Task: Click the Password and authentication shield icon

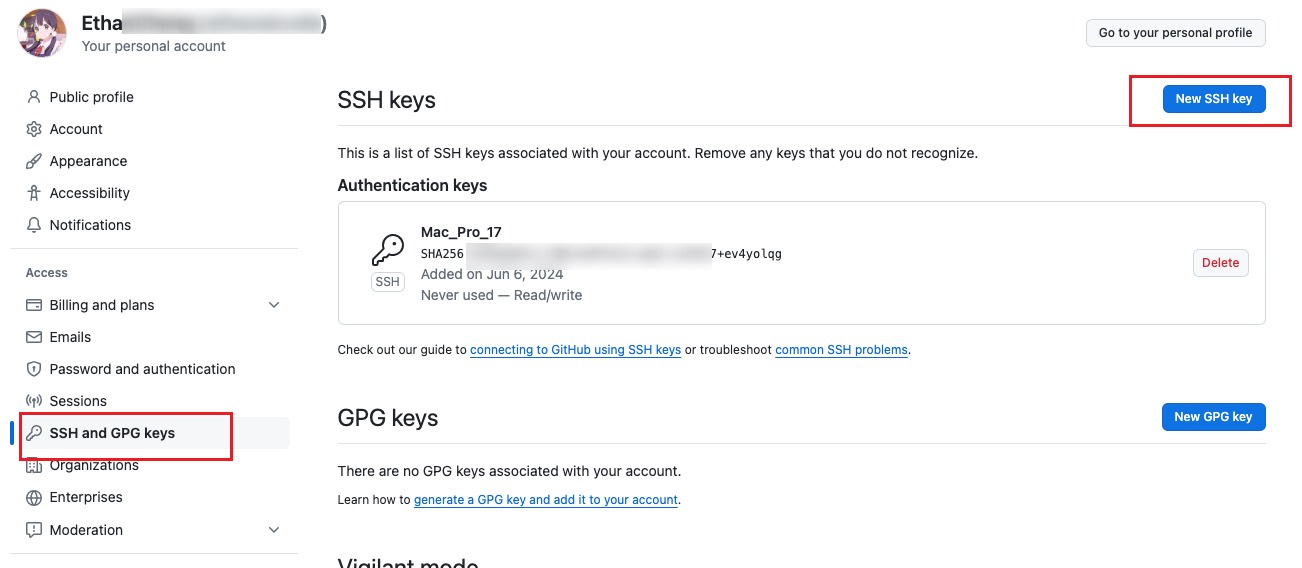Action: 34,369
